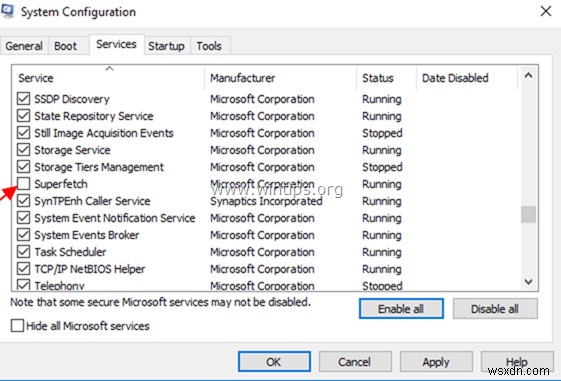Toggle TCP/IP NetBIOS Helper checkbox
Screen dimensions: 561x381
coord(24,268)
